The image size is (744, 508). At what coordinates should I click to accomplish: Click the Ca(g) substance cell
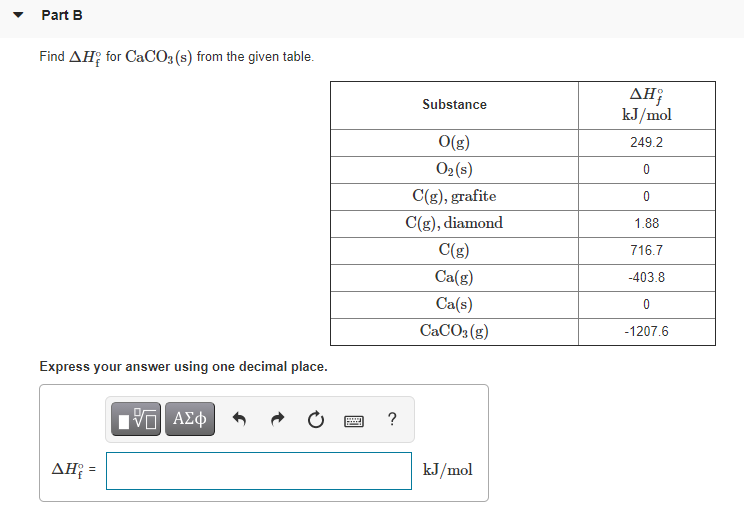coord(454,278)
